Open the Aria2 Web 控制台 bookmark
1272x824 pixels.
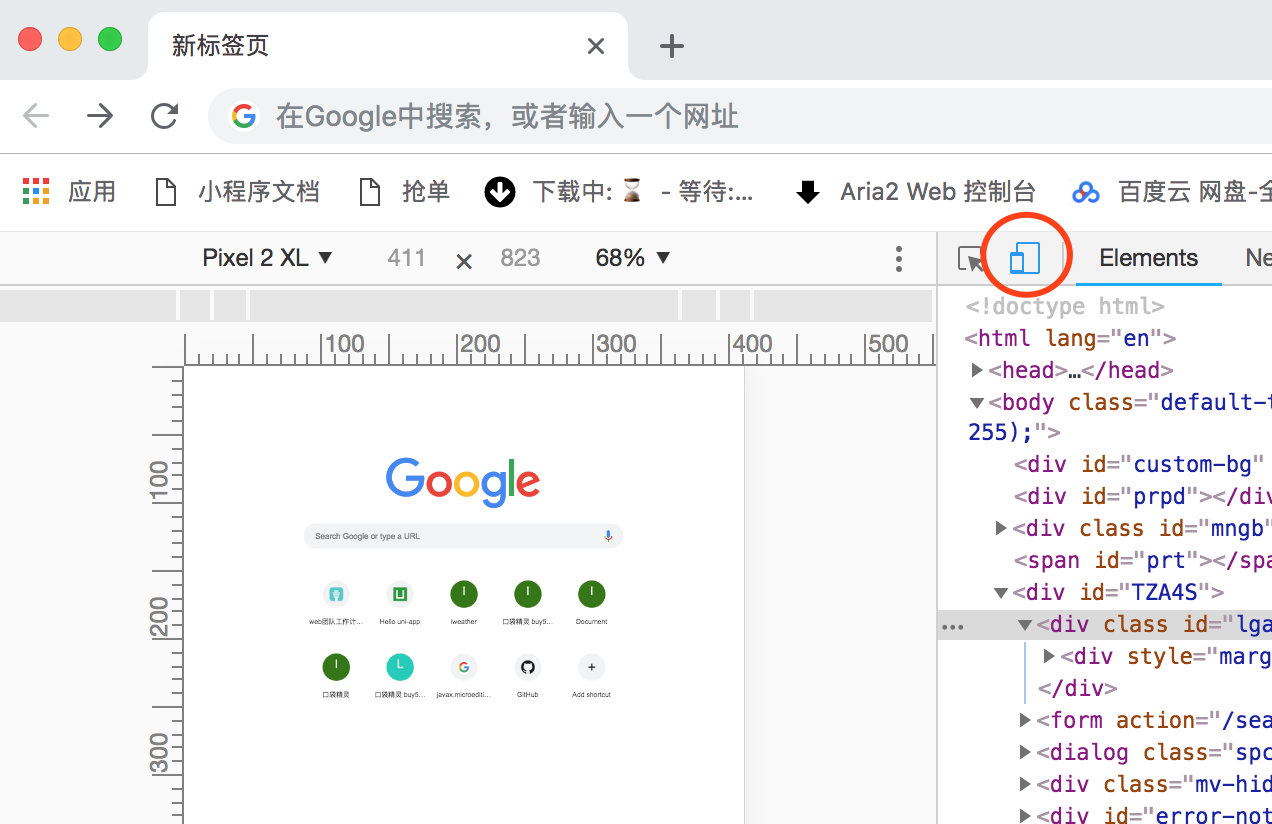click(x=916, y=191)
